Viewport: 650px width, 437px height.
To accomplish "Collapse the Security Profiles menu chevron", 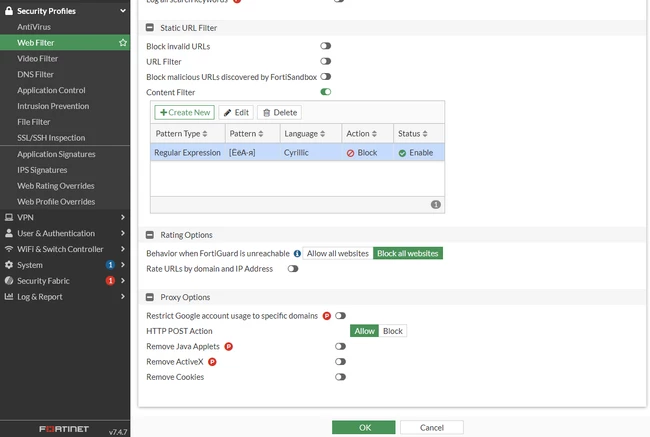I will click(123, 11).
